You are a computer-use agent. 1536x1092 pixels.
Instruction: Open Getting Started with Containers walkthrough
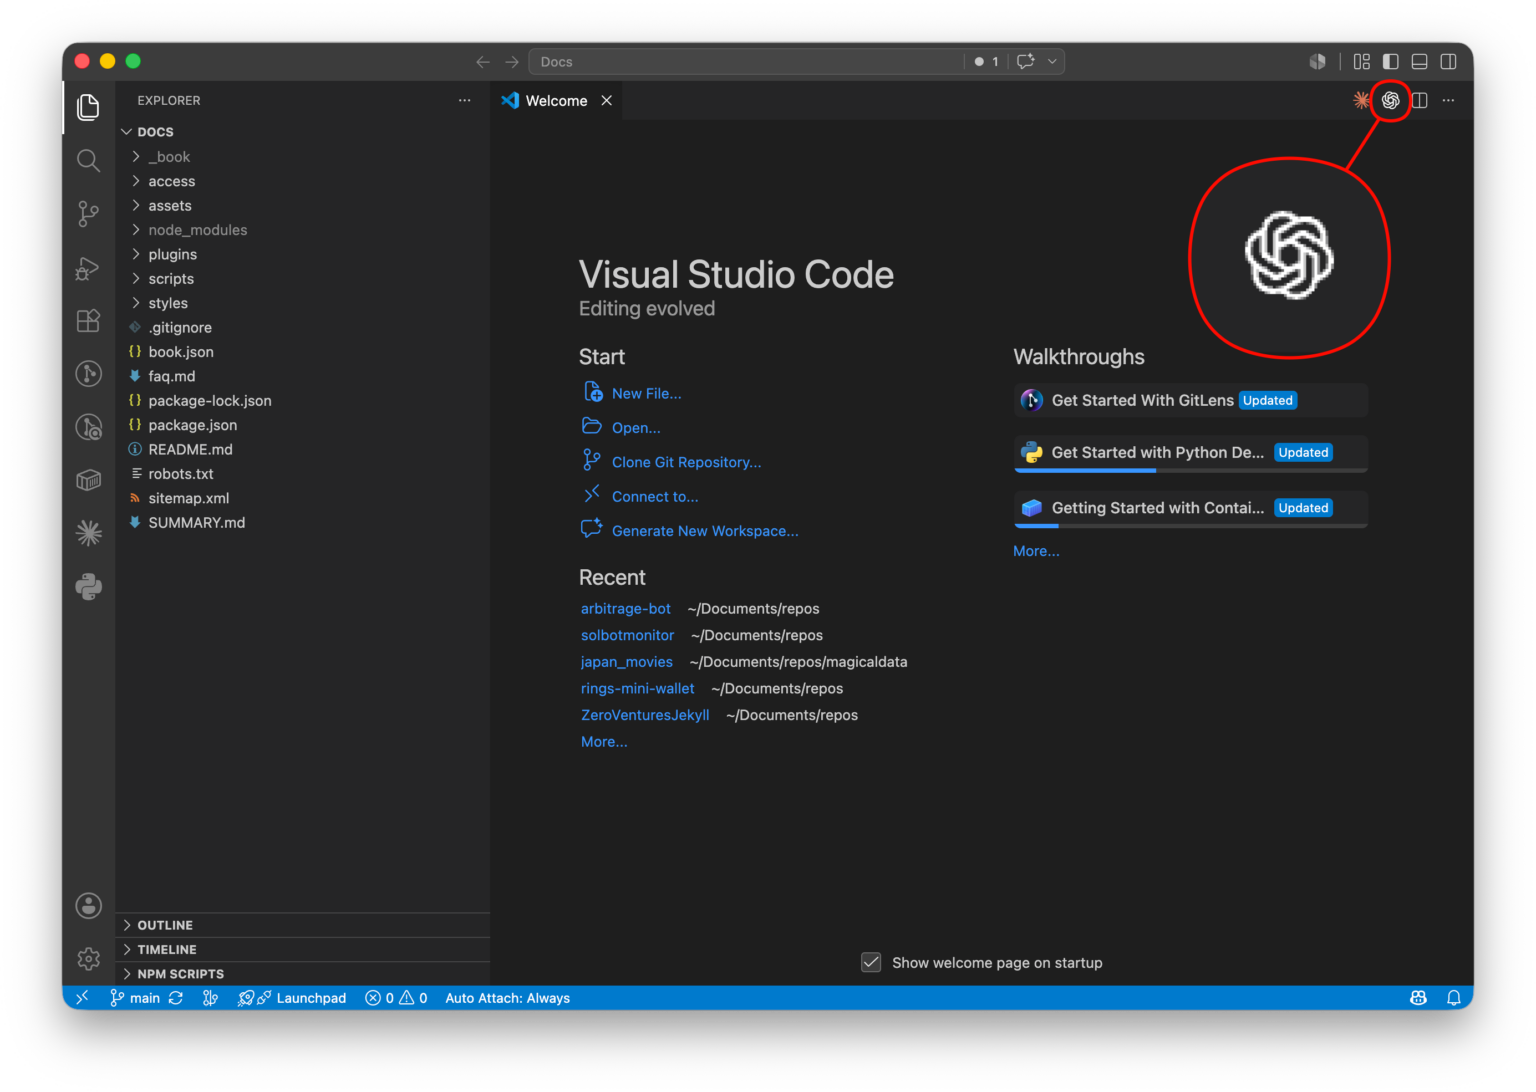pyautogui.click(x=1190, y=508)
